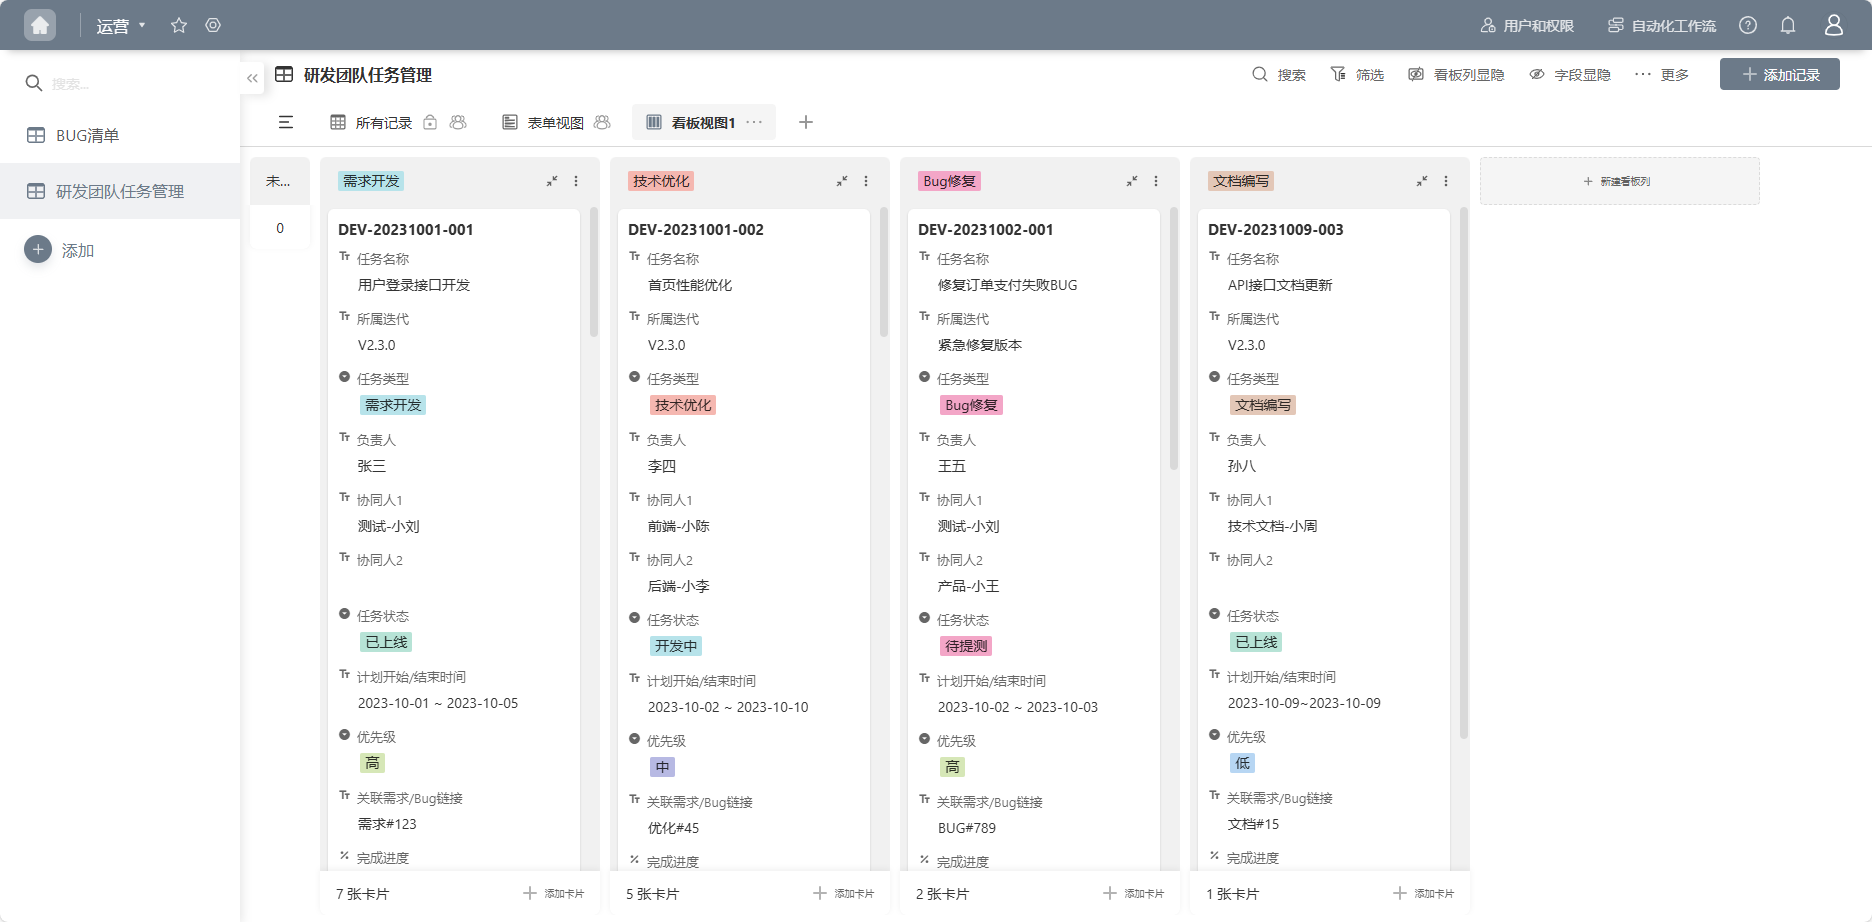The height and width of the screenshot is (922, 1872).
Task: Click the 需求开发 column scrollbar
Action: click(x=593, y=272)
